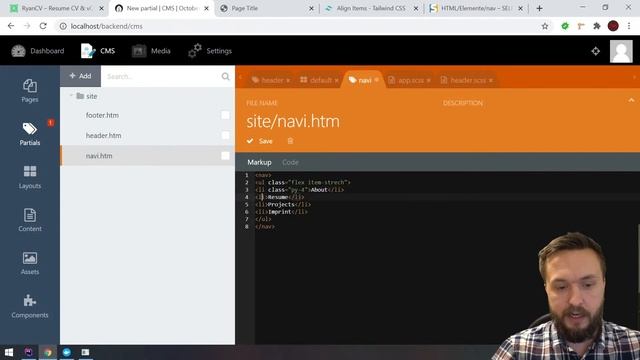The image size is (640, 360).
Task: Open the user account avatar
Action: click(x=621, y=51)
